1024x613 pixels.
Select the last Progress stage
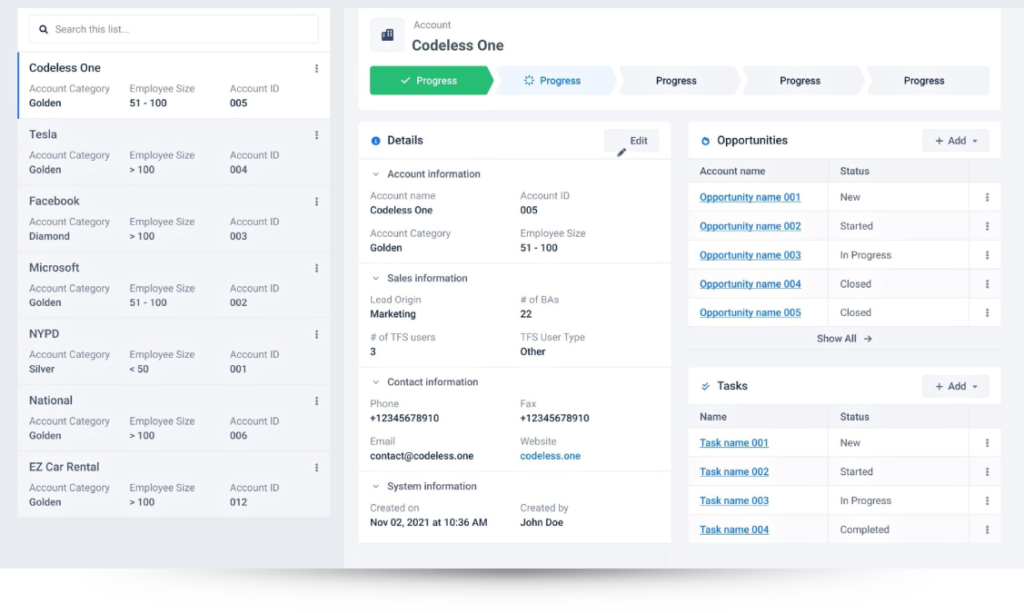pos(926,80)
